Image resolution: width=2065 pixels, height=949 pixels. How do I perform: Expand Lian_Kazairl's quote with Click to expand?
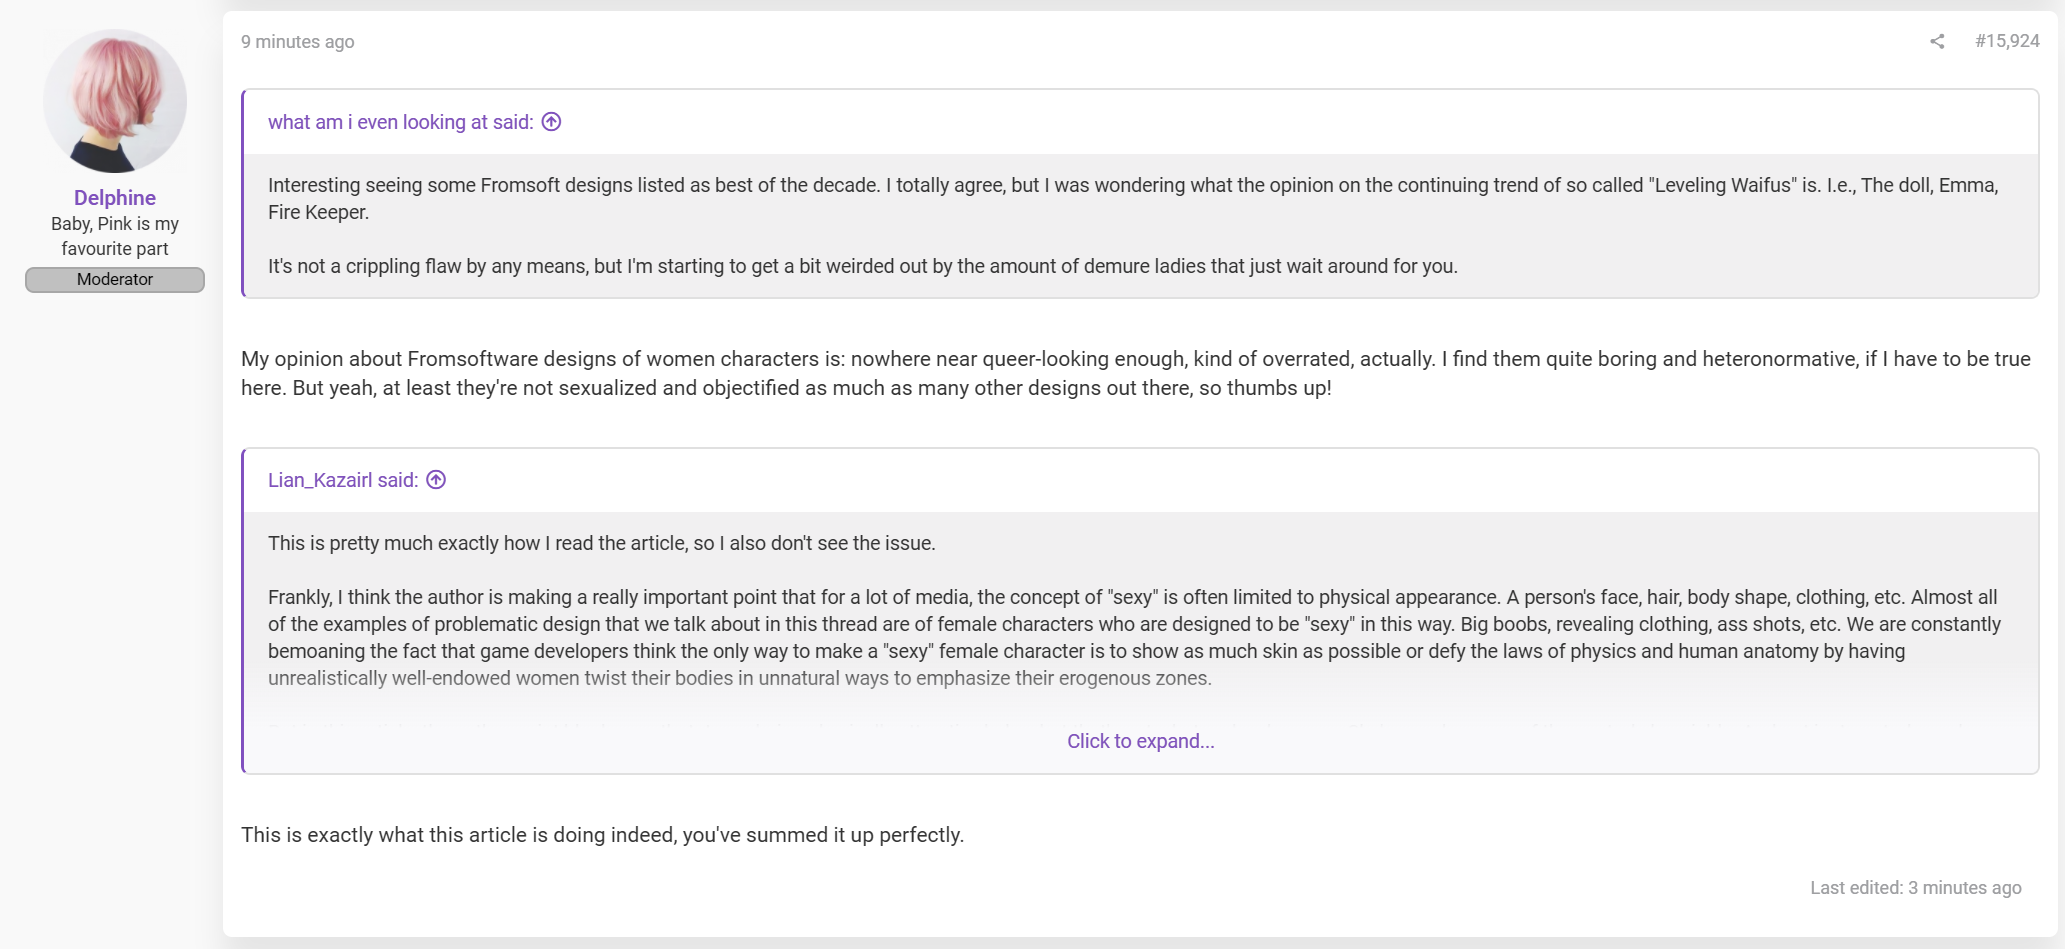pos(1140,741)
